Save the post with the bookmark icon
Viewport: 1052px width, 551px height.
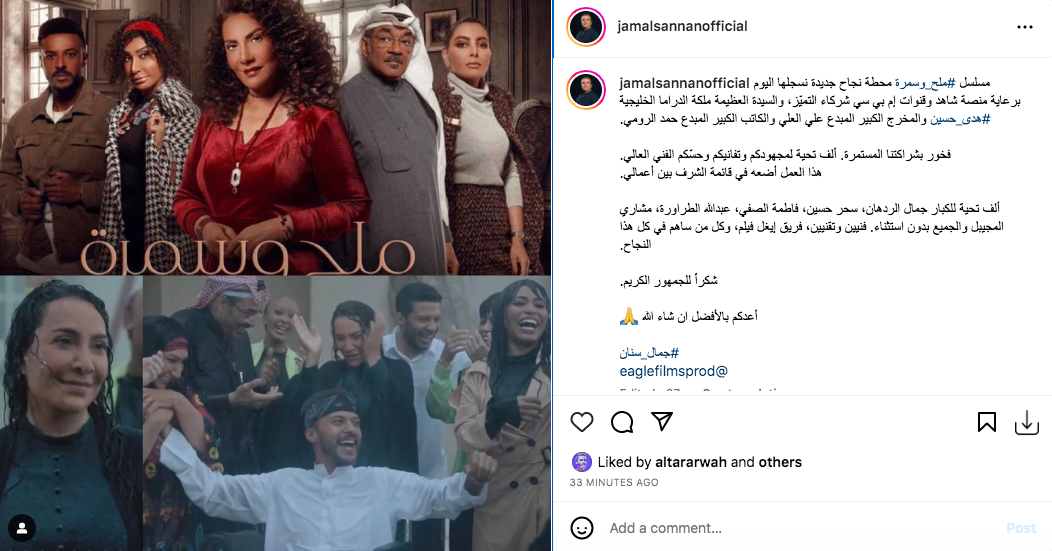(986, 421)
